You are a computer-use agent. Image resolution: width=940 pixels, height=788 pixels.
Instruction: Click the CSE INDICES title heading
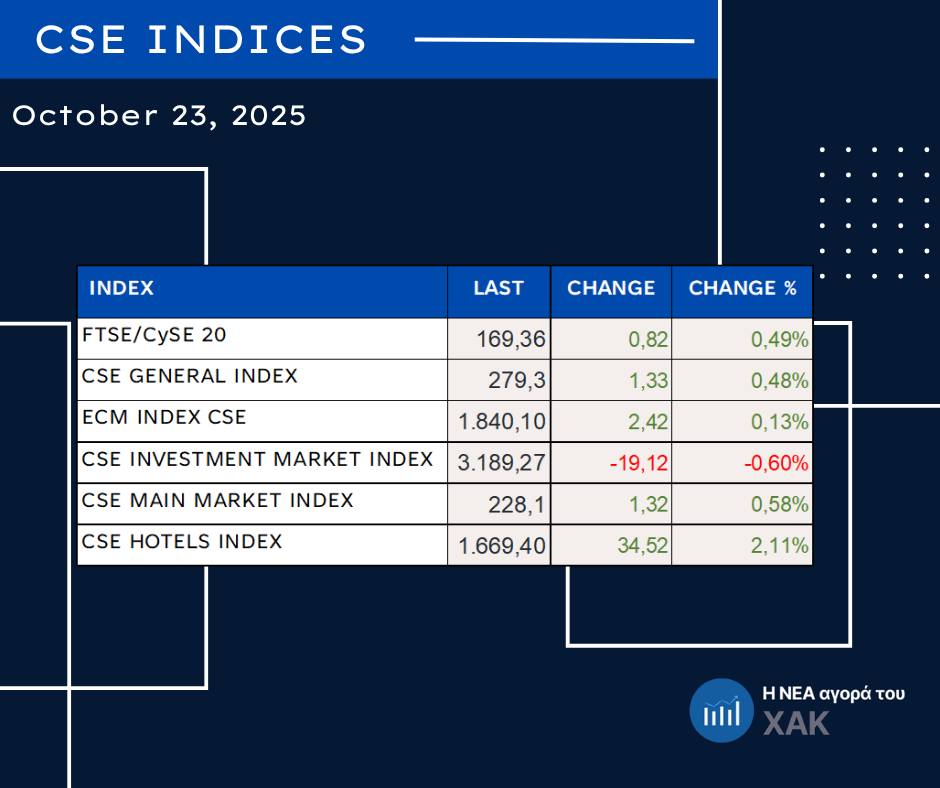[201, 40]
